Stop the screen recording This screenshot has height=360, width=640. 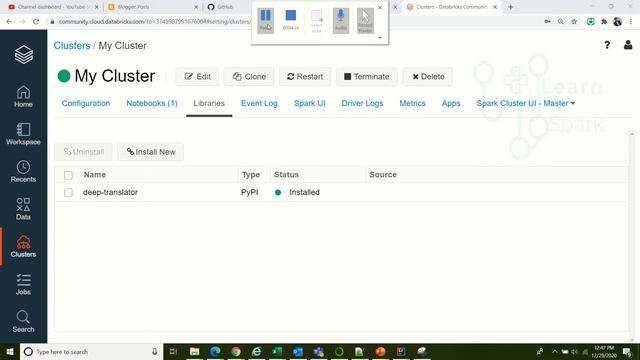coord(291,20)
